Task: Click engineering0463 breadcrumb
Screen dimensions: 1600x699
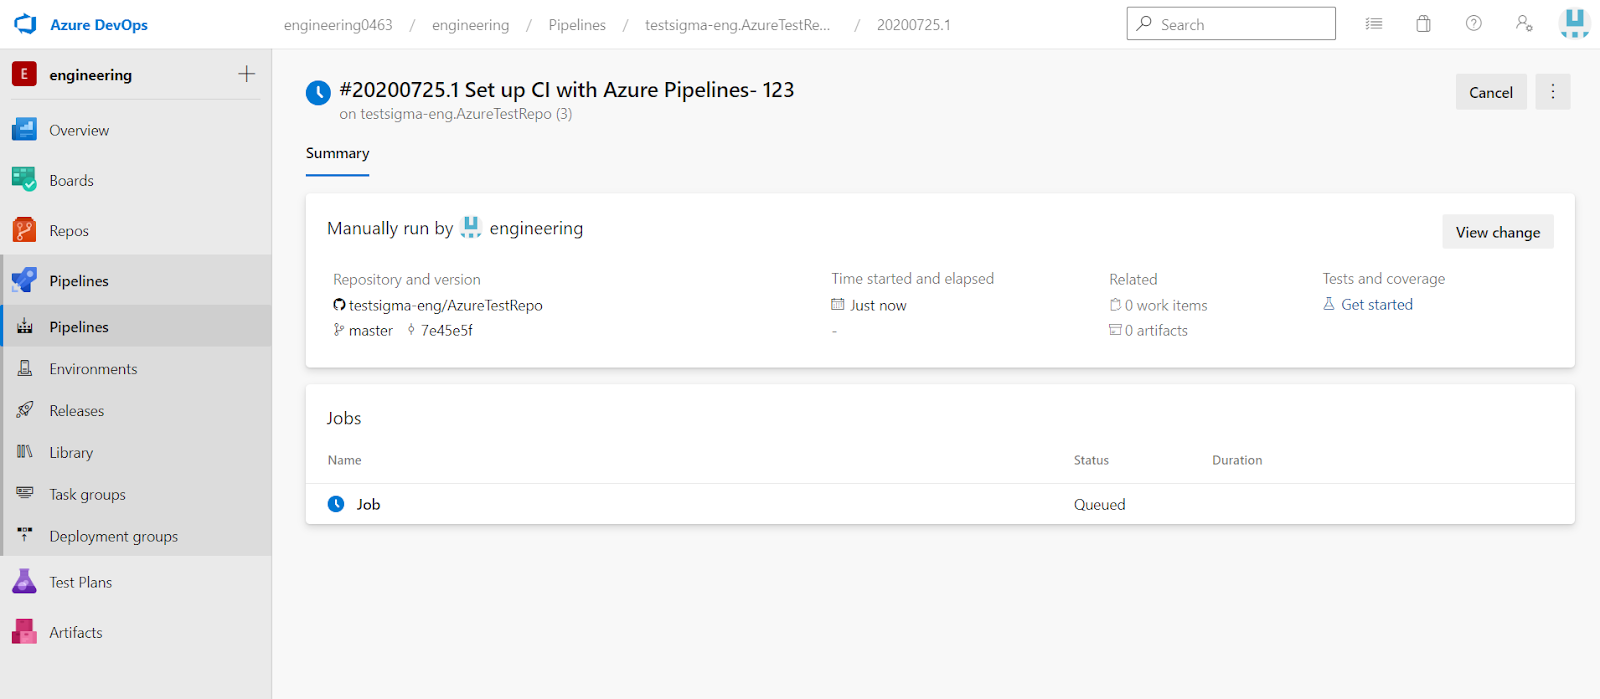Action: [x=338, y=25]
